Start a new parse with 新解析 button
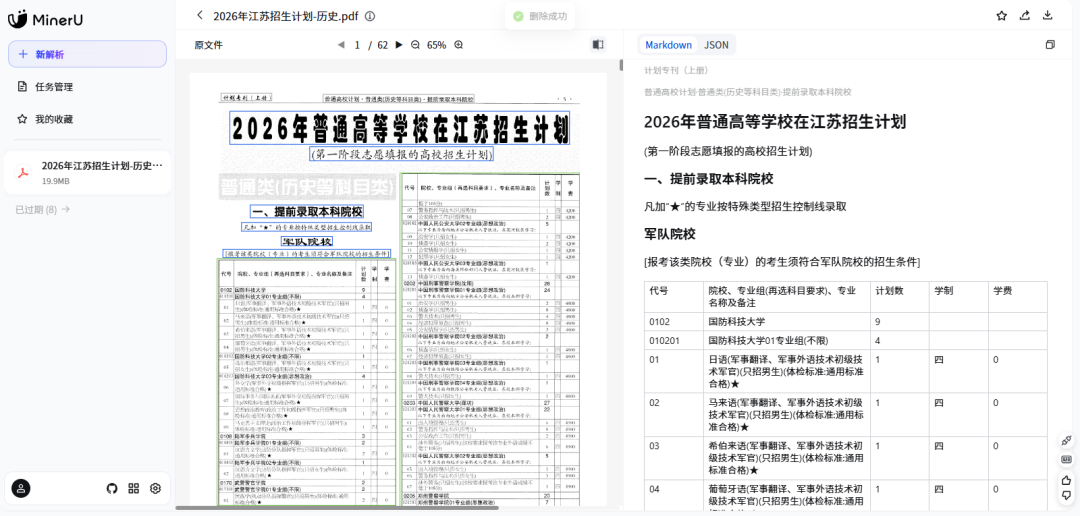The height and width of the screenshot is (516, 1080). tap(87, 54)
